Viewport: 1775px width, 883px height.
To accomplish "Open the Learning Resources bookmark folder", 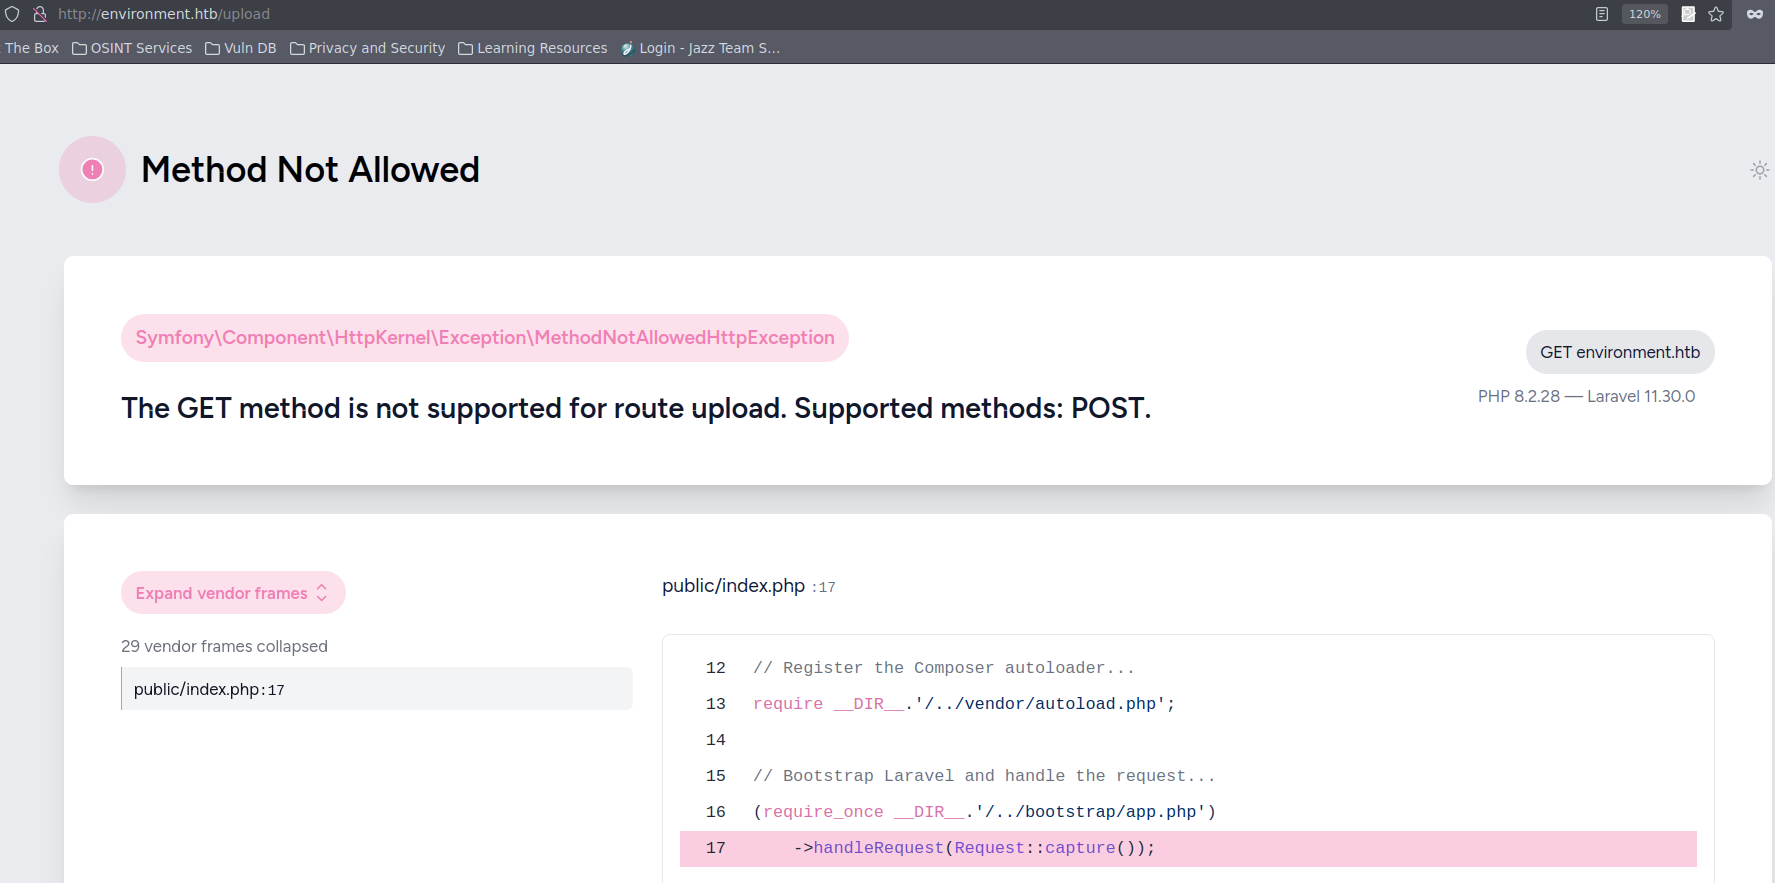I will pyautogui.click(x=533, y=48).
